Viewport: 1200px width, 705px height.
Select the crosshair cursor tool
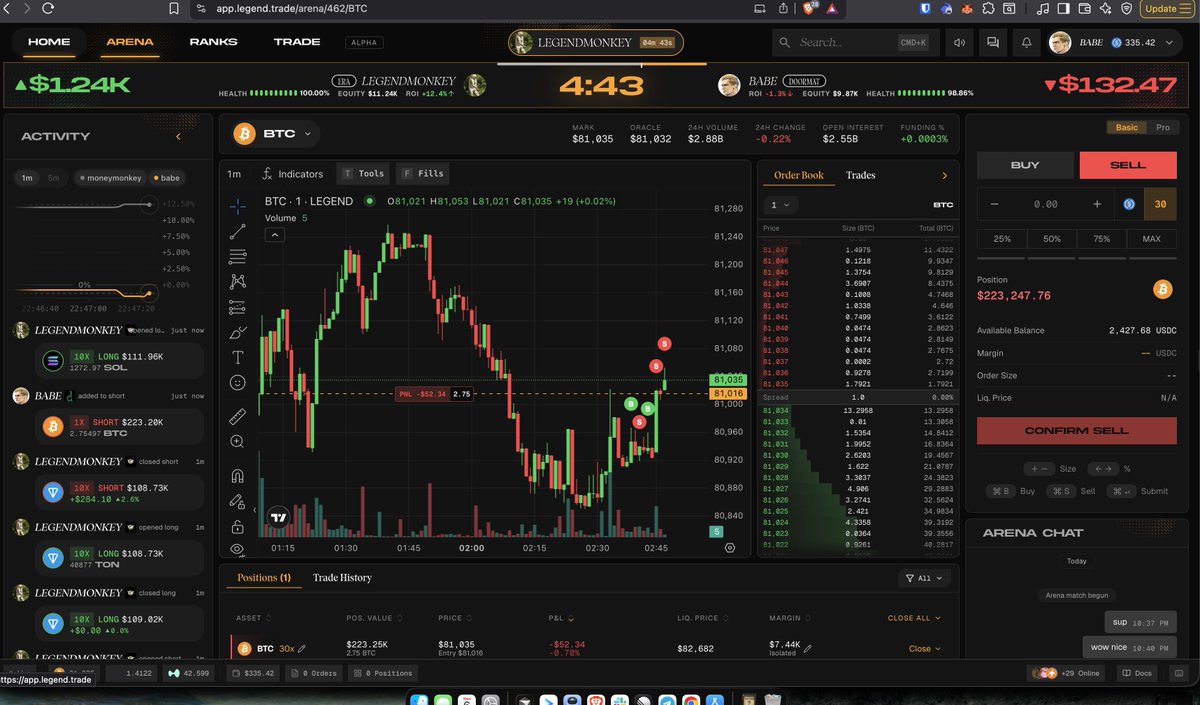pyautogui.click(x=237, y=206)
